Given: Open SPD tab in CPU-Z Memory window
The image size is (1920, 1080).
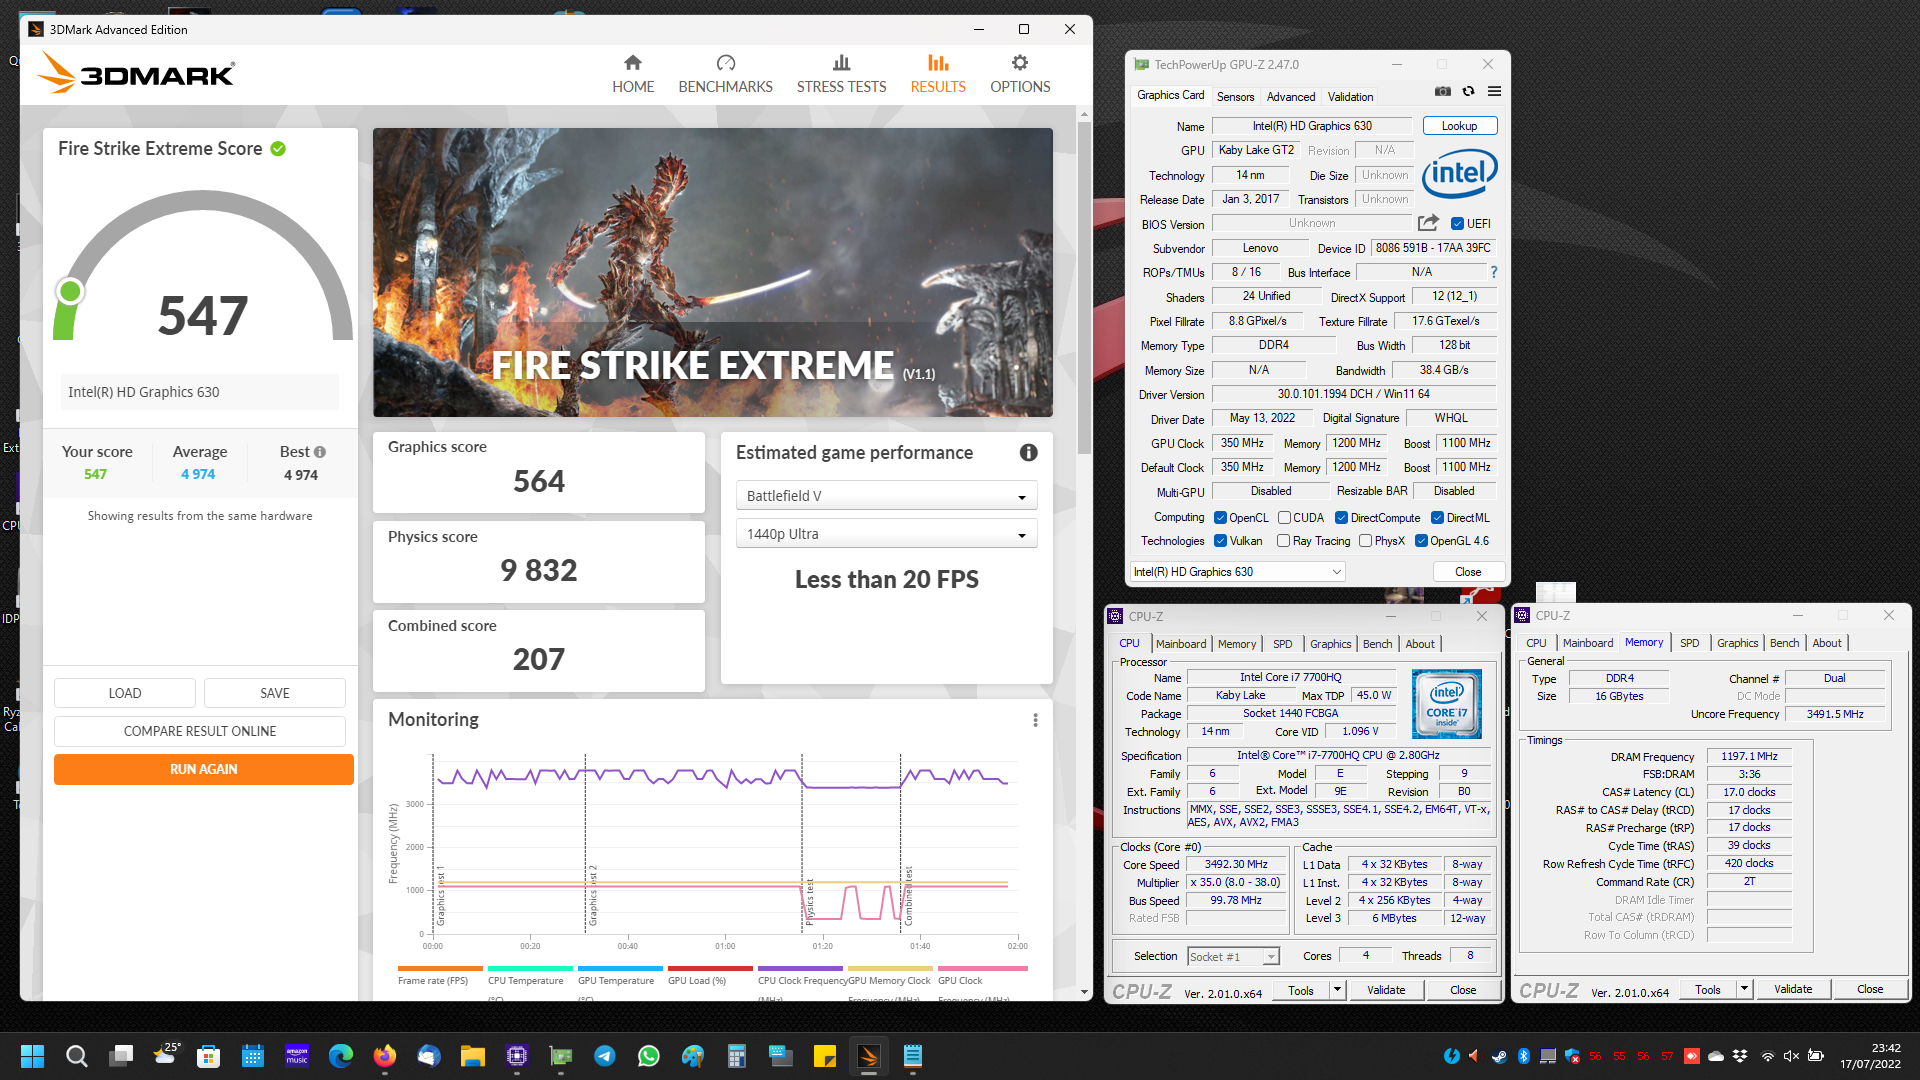Looking at the screenshot, I should 1689,643.
